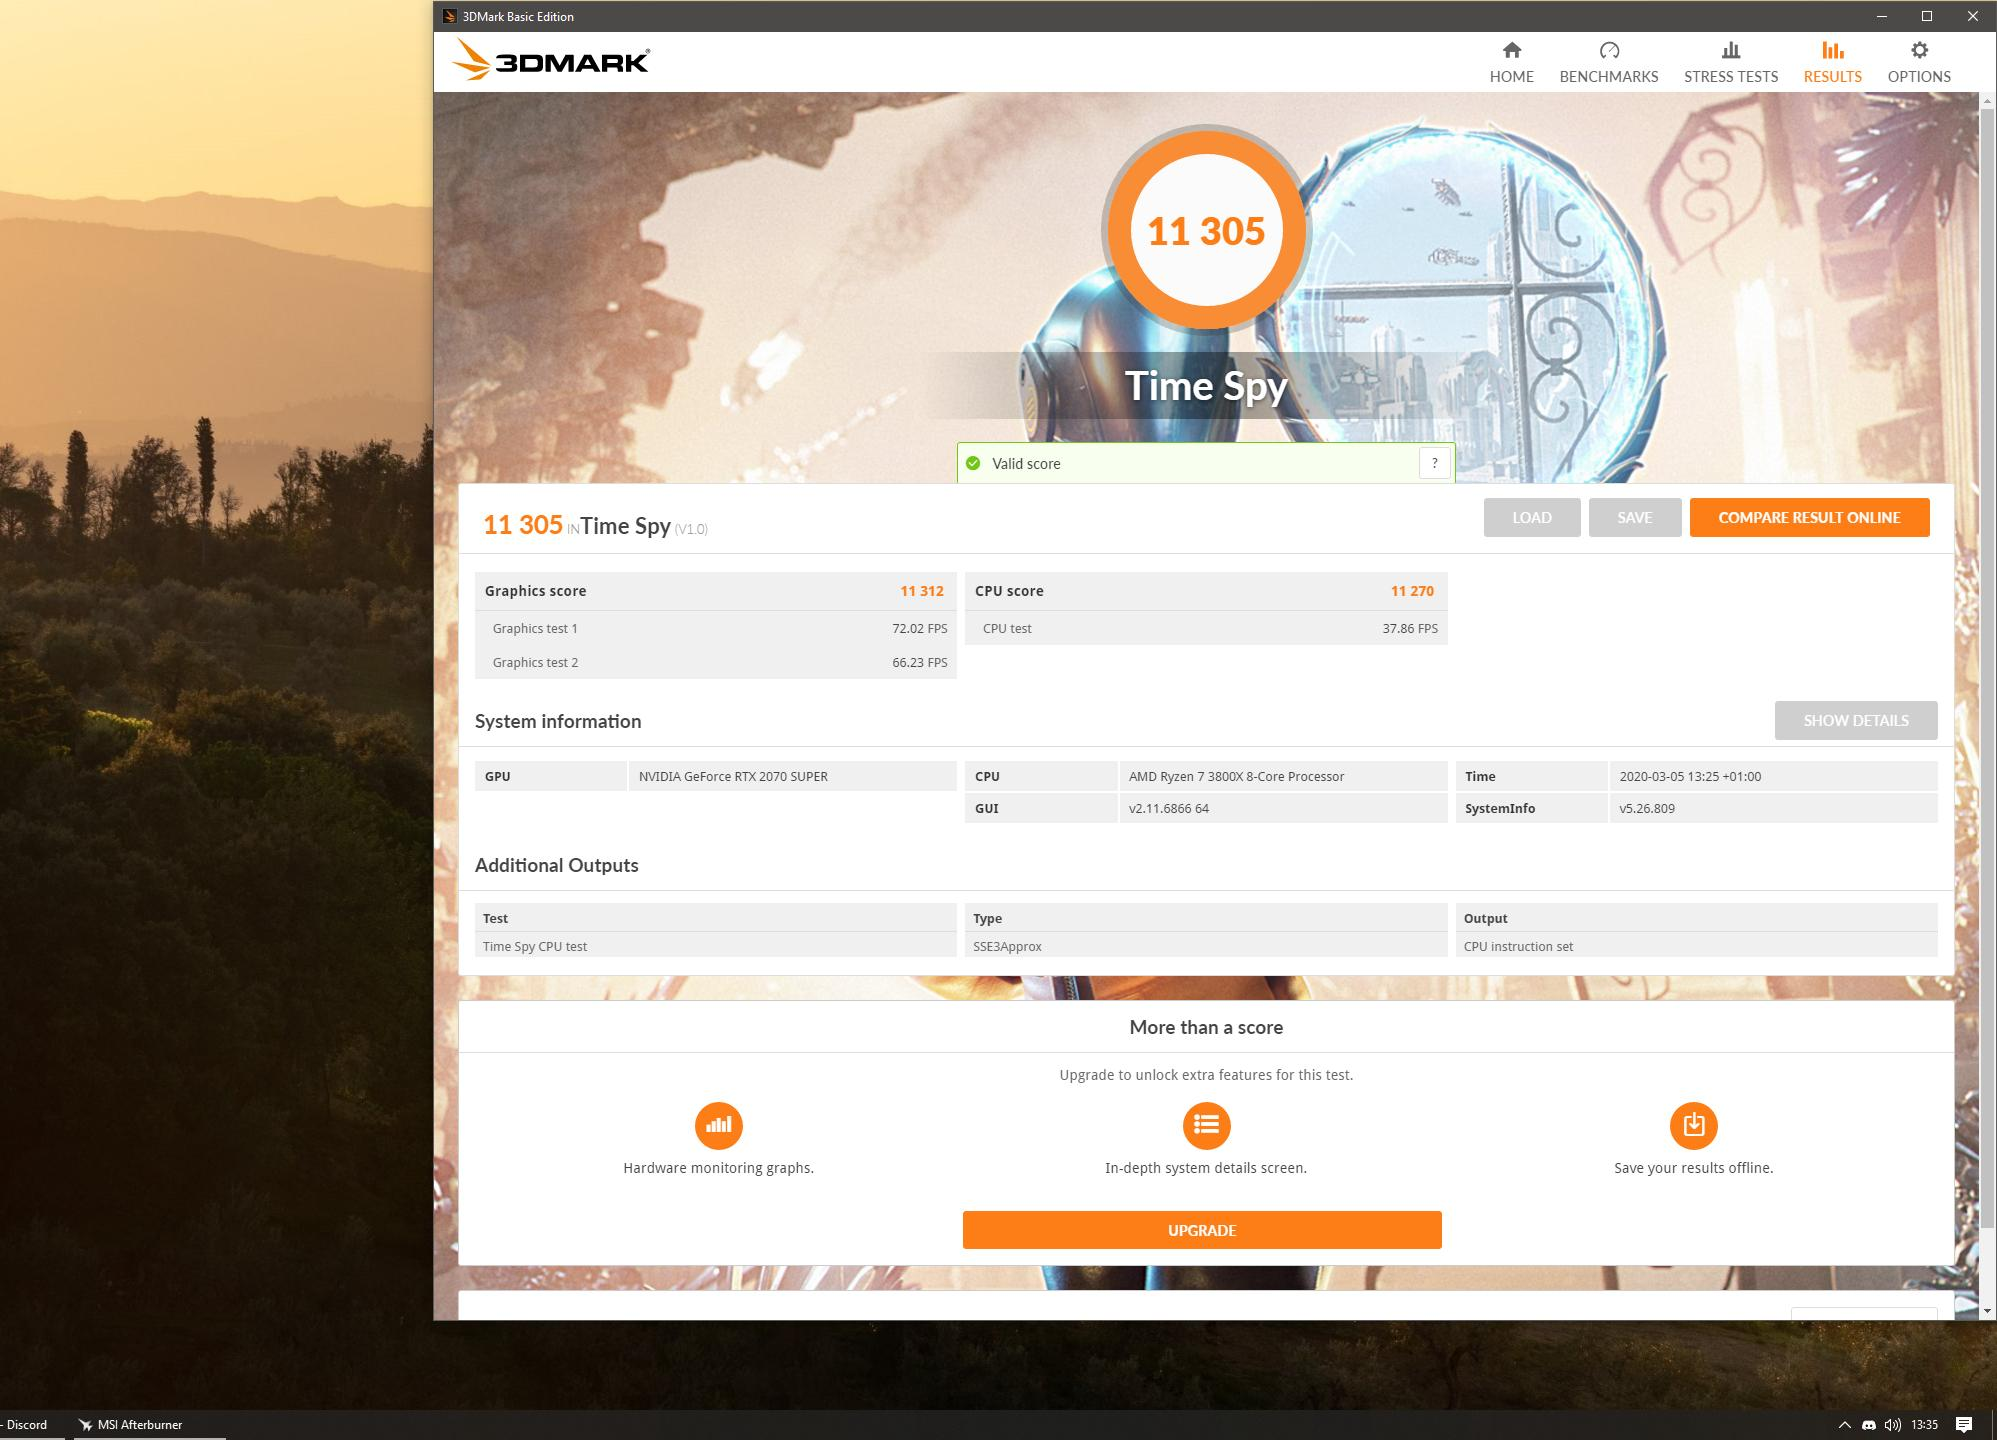Screen dimensions: 1997x1440
Task: Open Options gear icon
Action: [1918, 51]
